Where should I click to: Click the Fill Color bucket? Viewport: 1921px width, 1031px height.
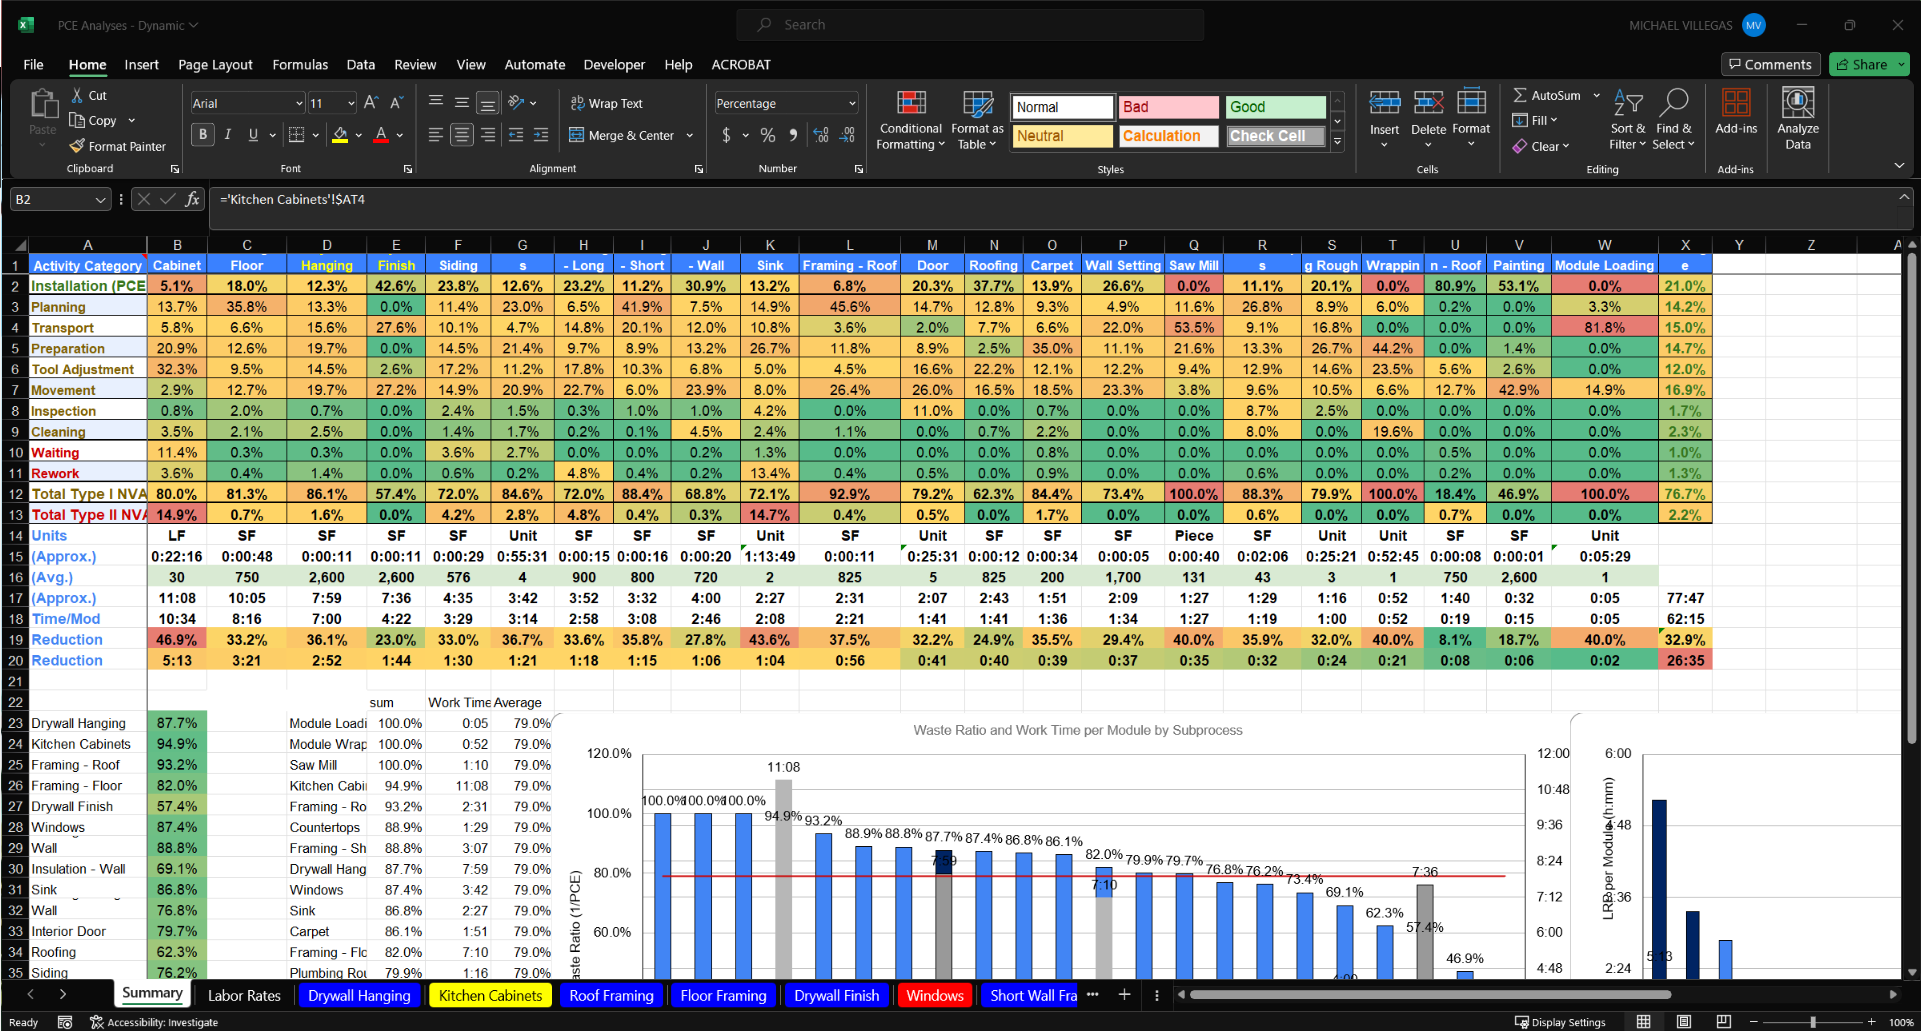click(340, 135)
